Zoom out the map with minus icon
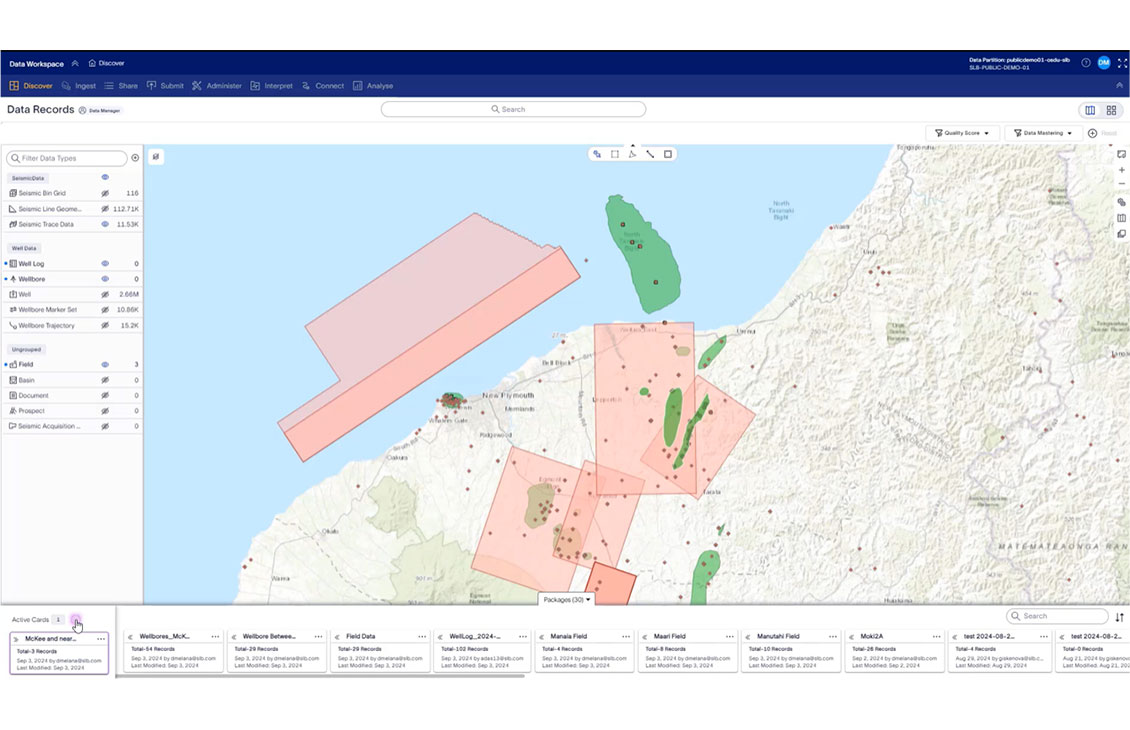The width and height of the screenshot is (1130, 730). coord(1121,185)
